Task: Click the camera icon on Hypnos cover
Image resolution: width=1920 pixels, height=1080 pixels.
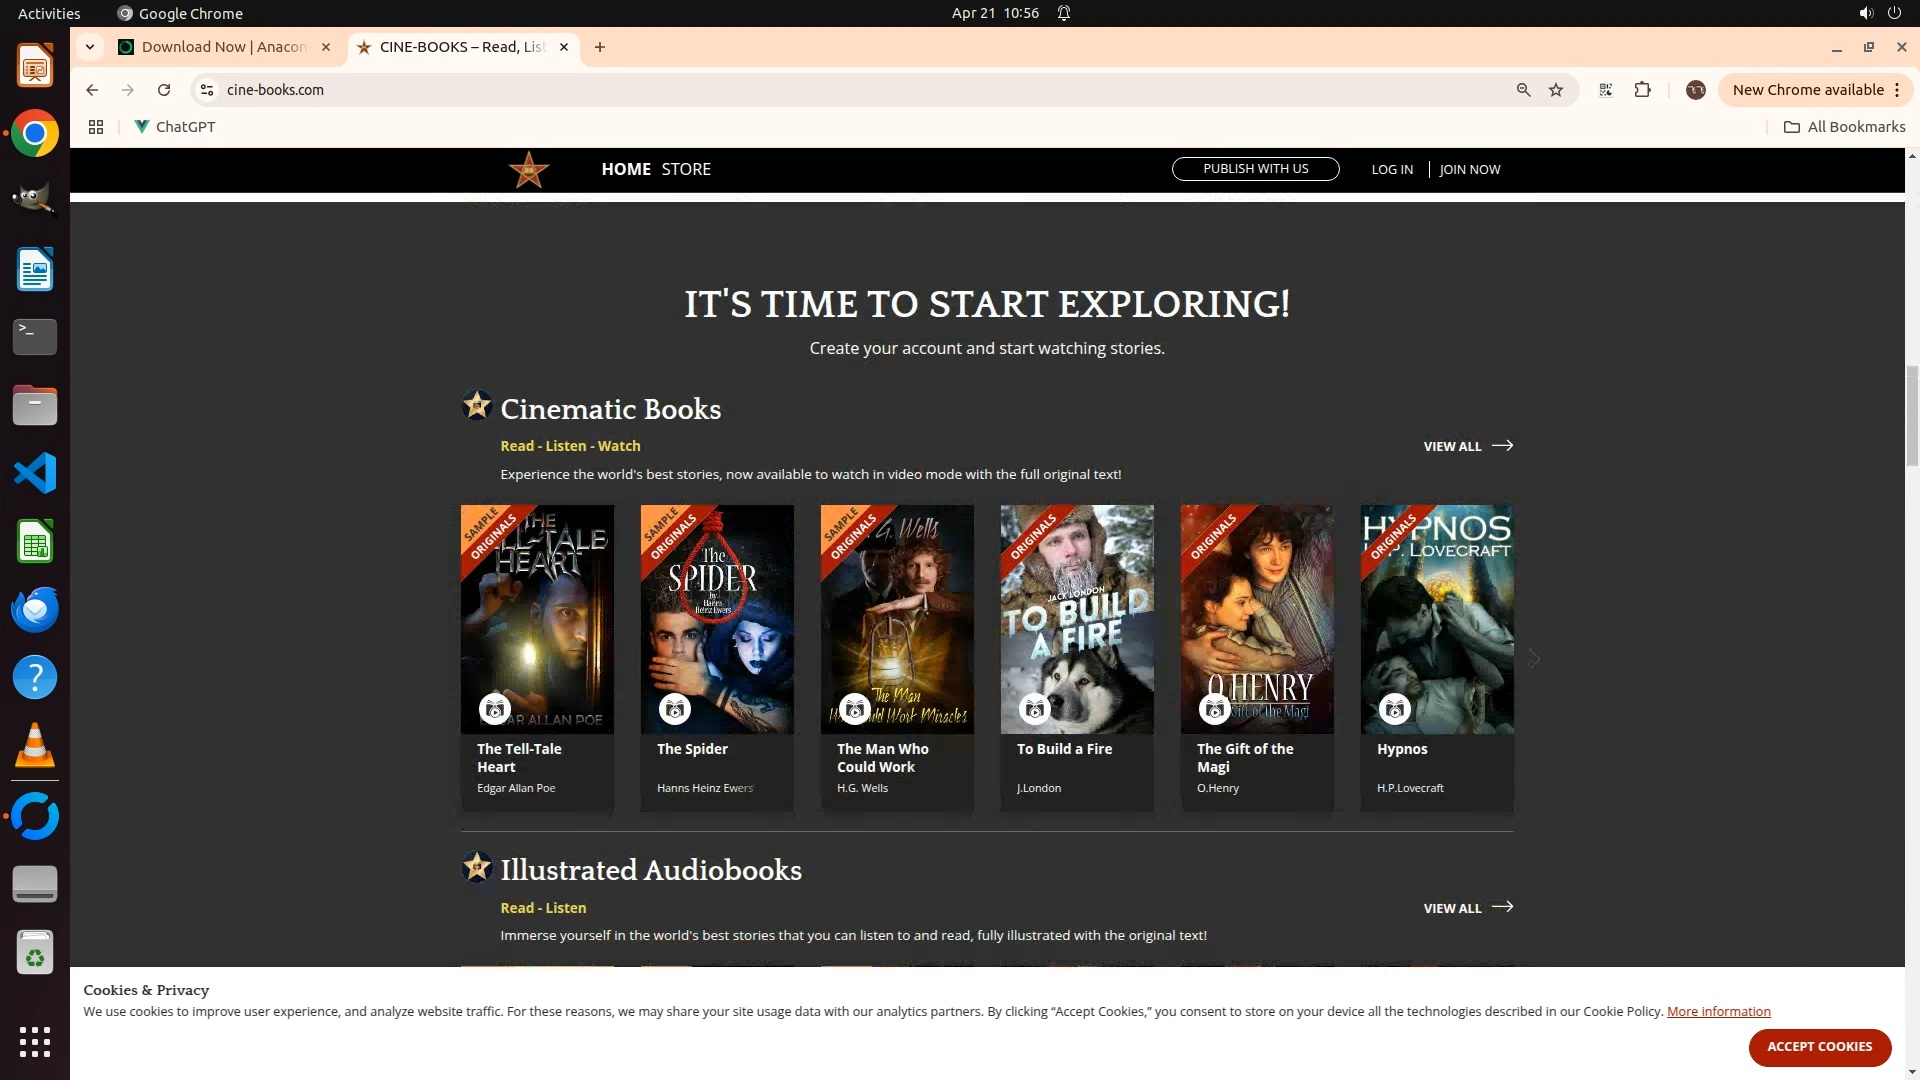Action: click(x=1394, y=709)
